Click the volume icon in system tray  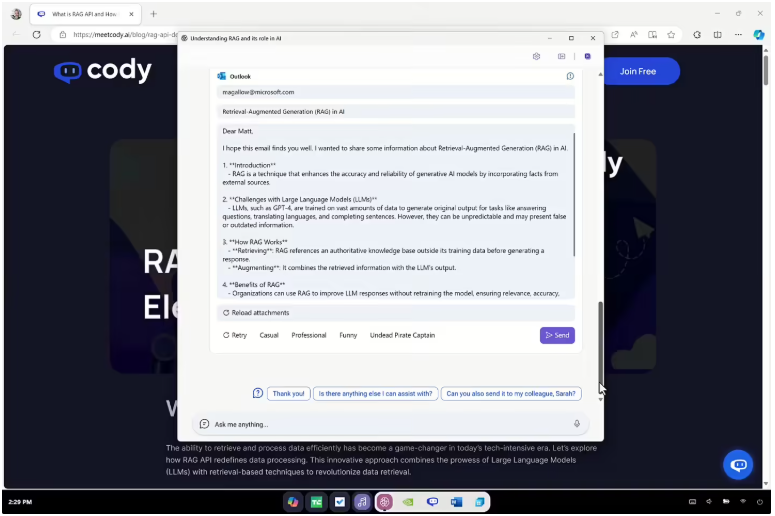point(709,502)
